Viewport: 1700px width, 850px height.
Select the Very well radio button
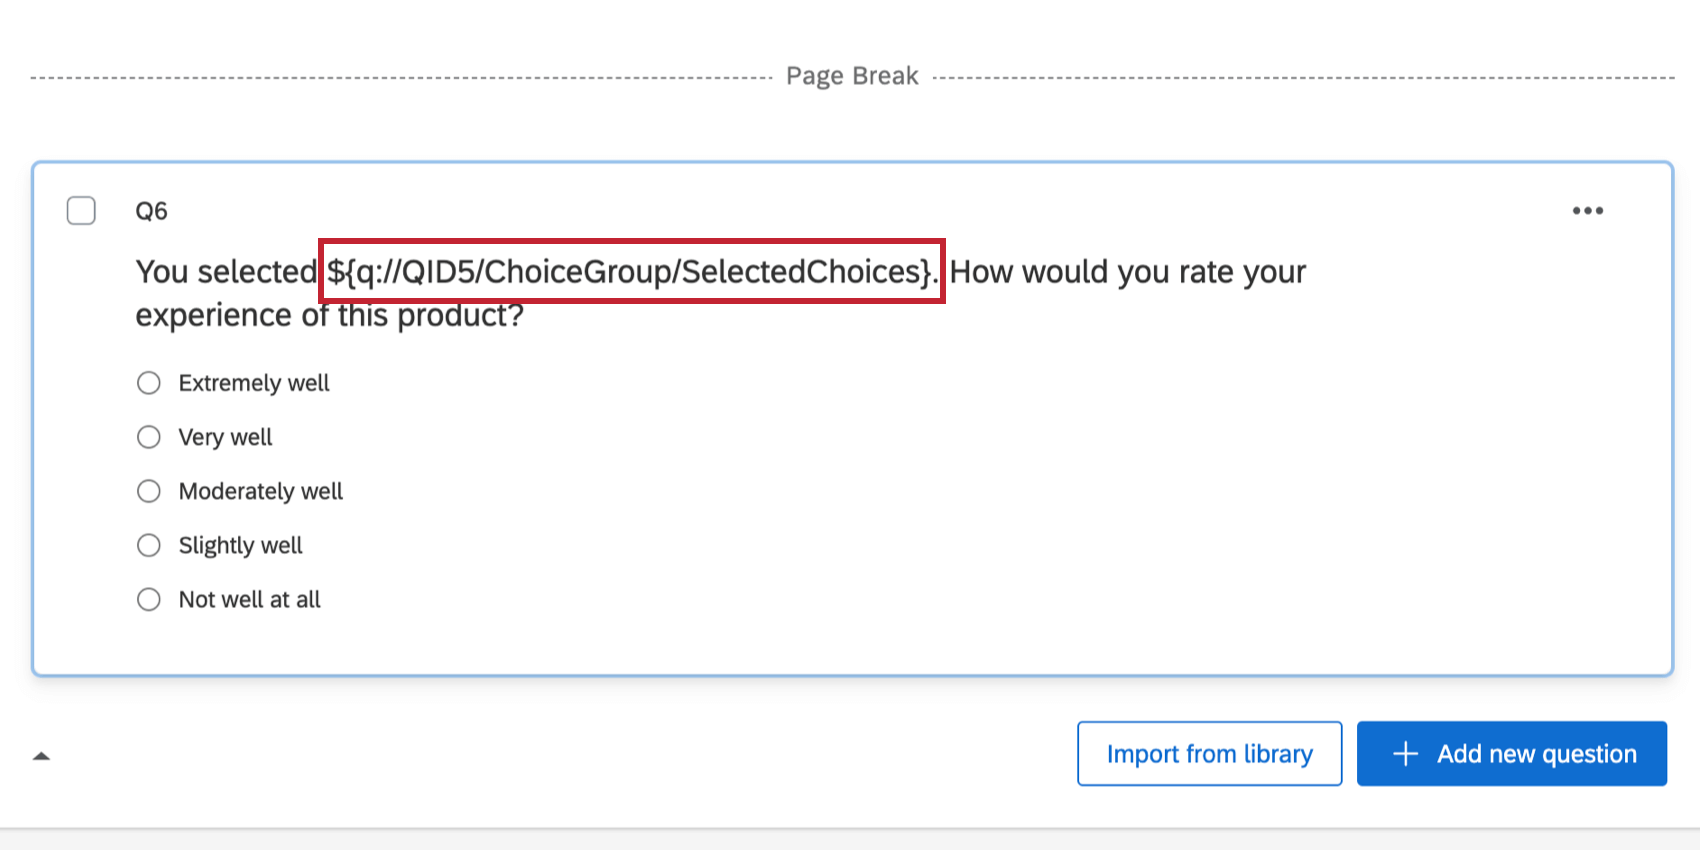[148, 437]
